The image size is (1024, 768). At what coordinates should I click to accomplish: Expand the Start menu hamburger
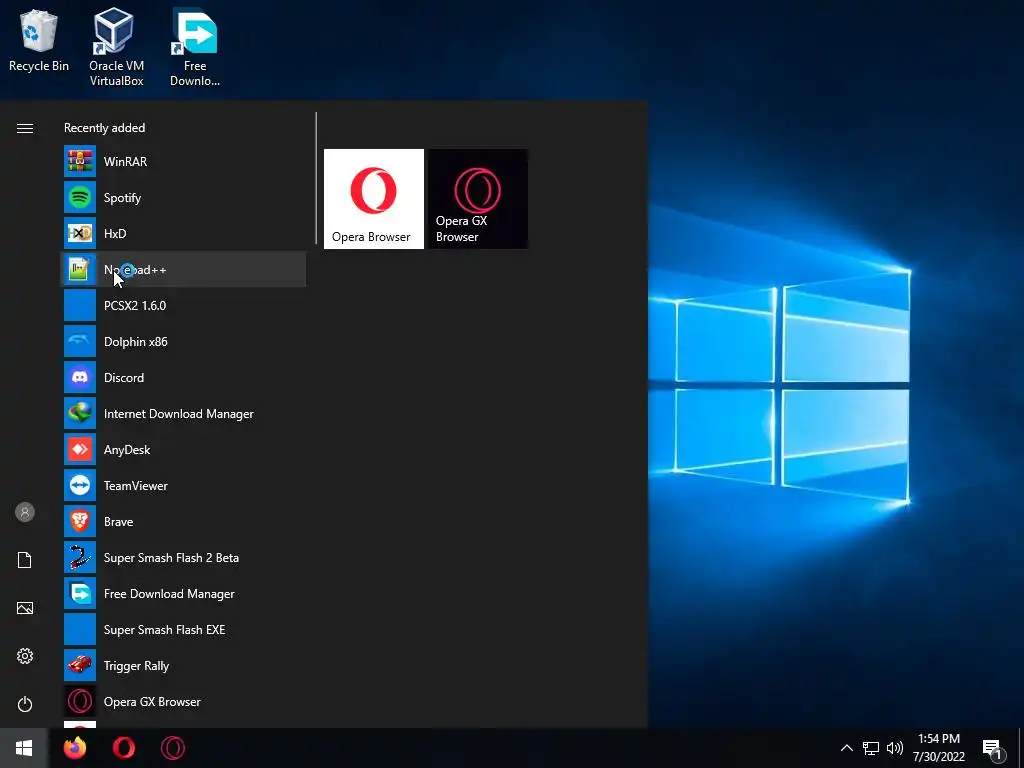[x=25, y=128]
